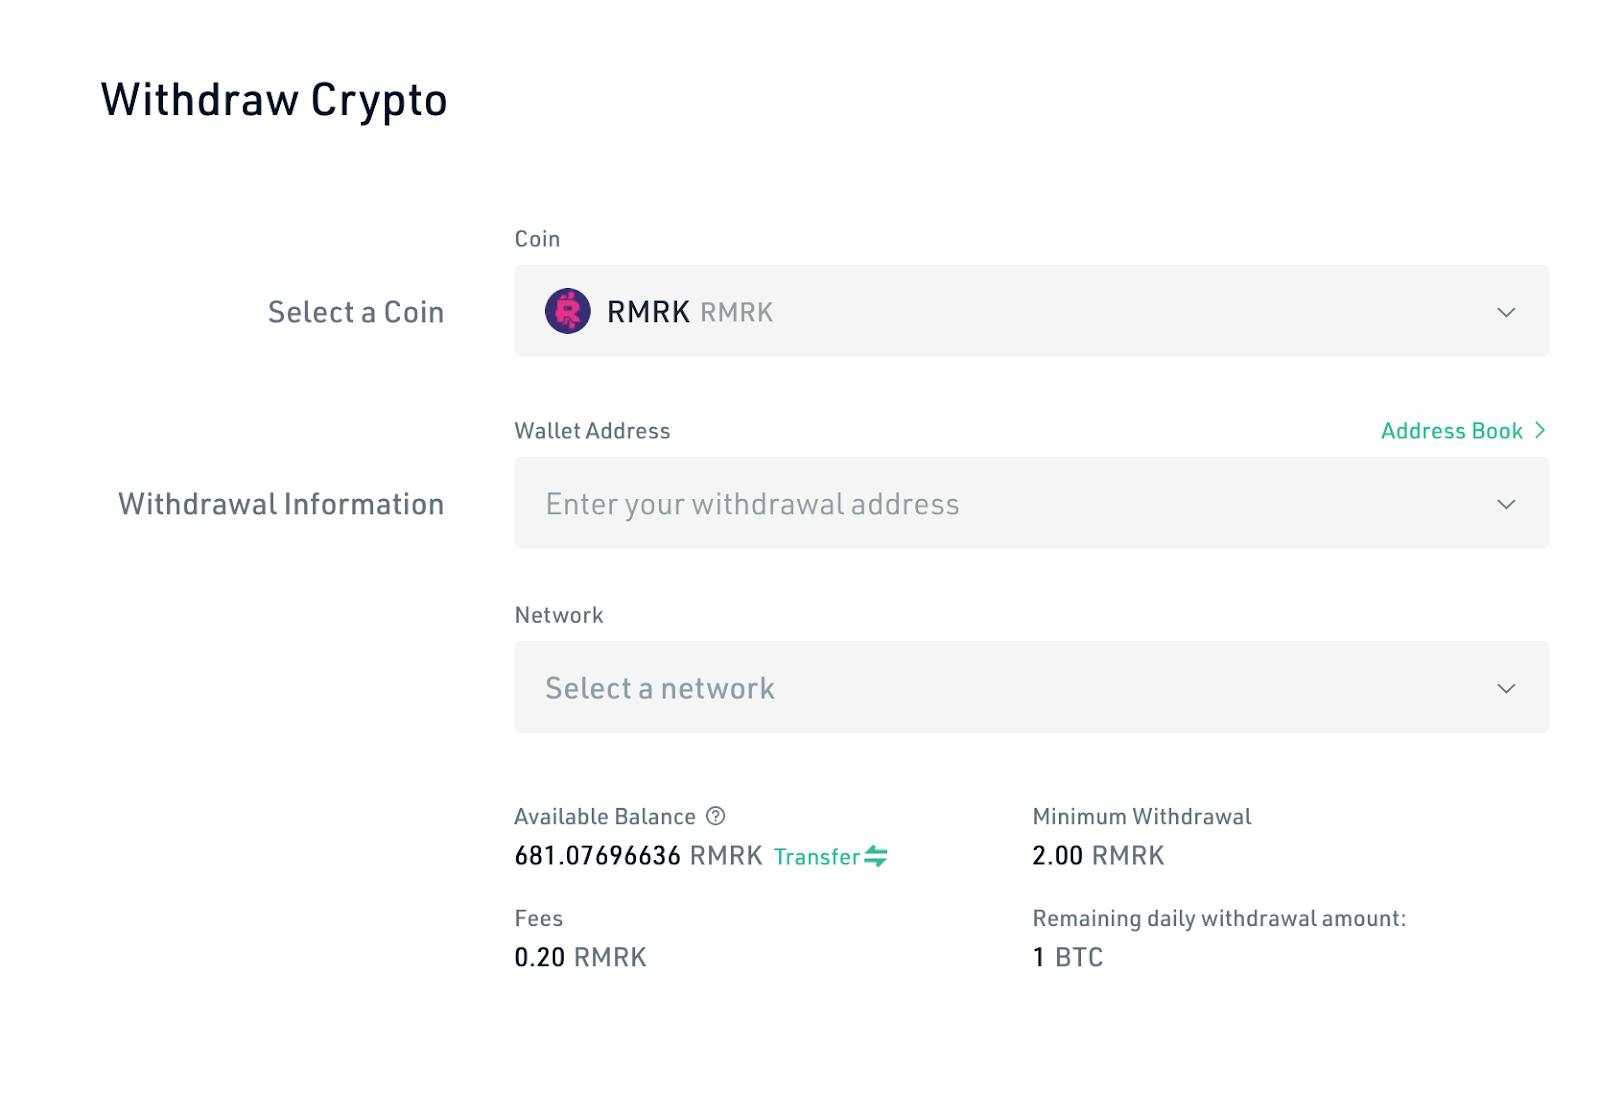
Task: Click the Minimum Withdrawal 2.00 RMRK value
Action: (1098, 856)
